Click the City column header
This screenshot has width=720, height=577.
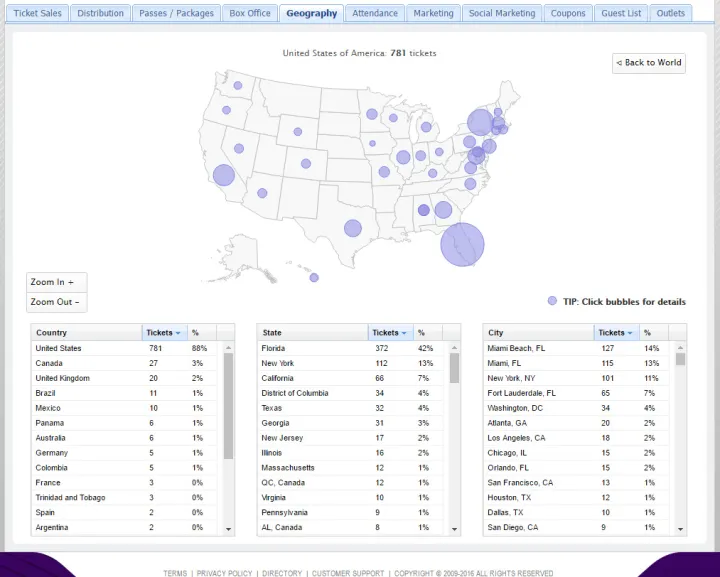(539, 333)
